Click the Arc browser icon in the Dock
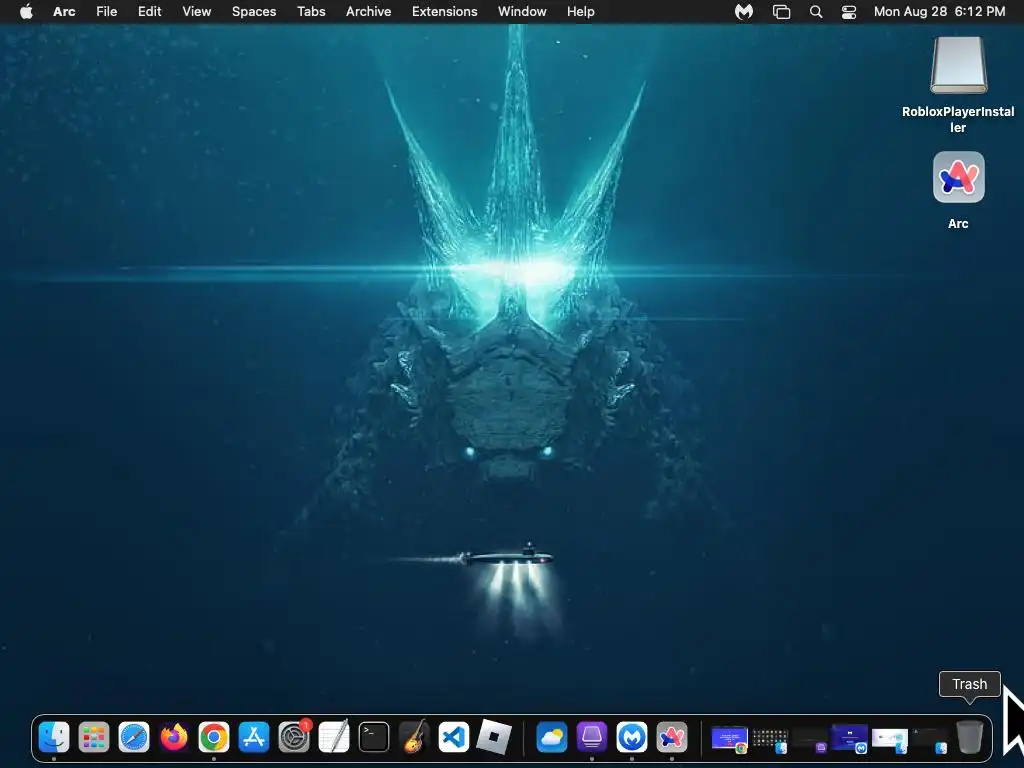The height and width of the screenshot is (768, 1024). pyautogui.click(x=672, y=737)
